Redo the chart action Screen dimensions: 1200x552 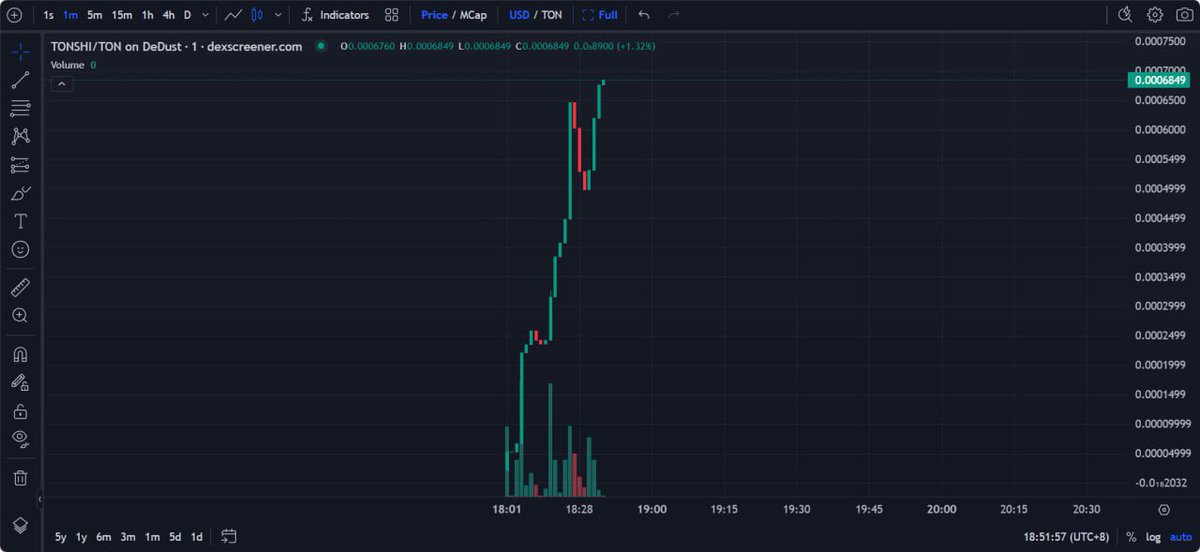[x=673, y=15]
